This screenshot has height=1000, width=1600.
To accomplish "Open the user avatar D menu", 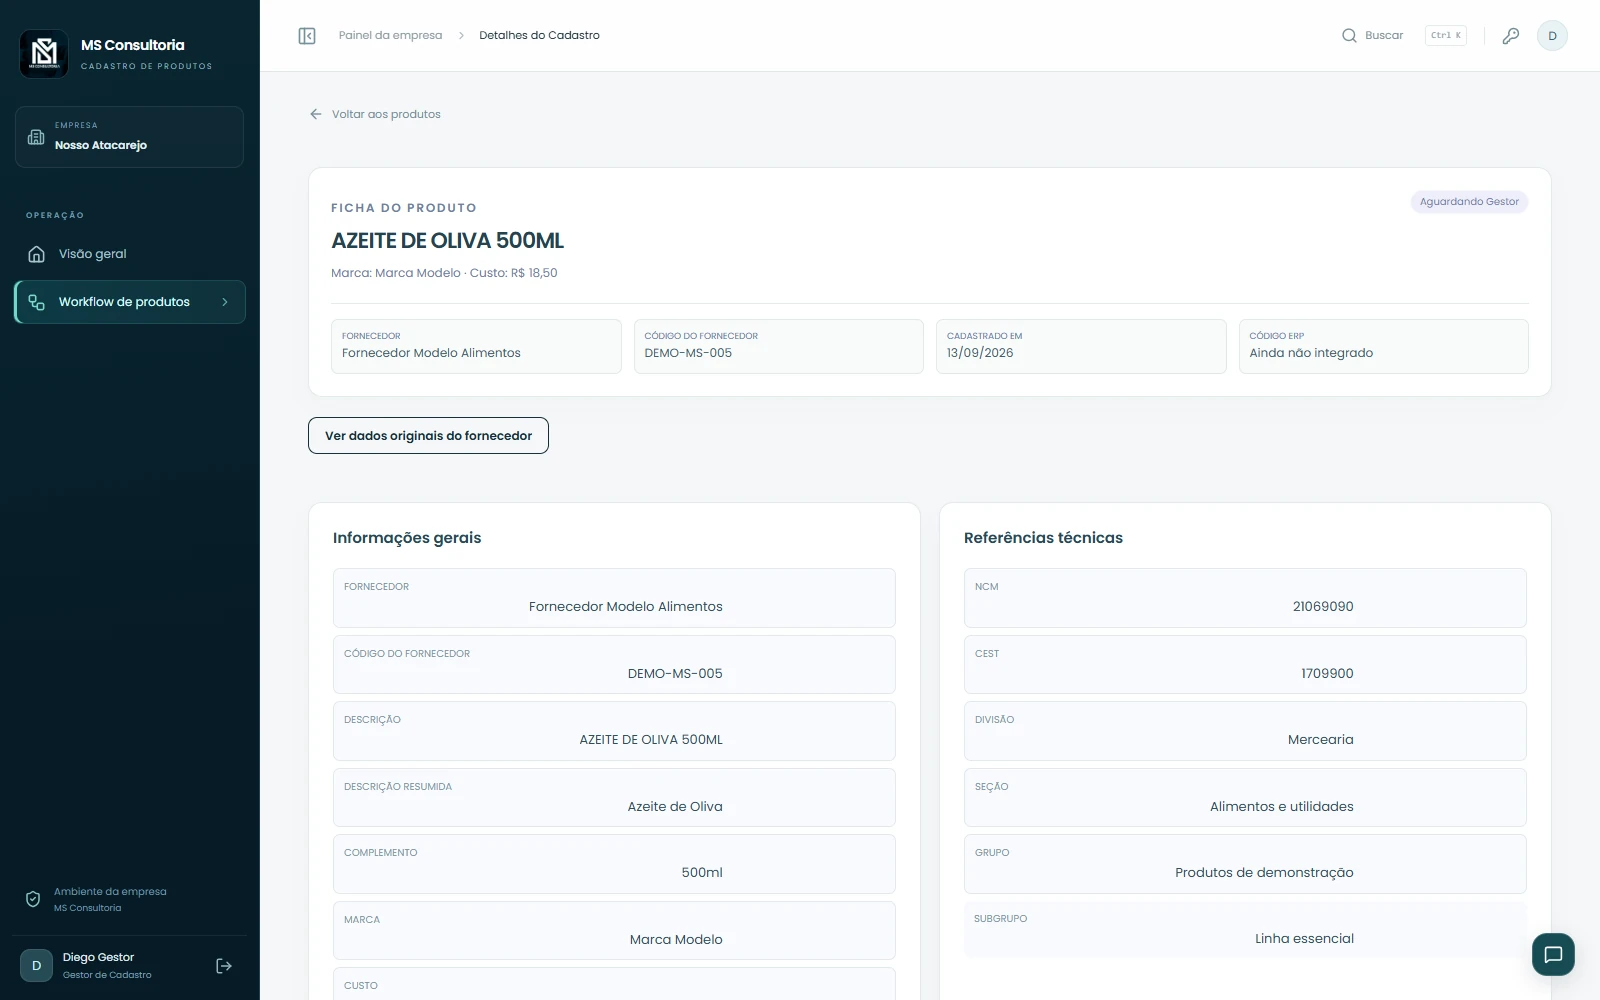I will pos(1552,36).
